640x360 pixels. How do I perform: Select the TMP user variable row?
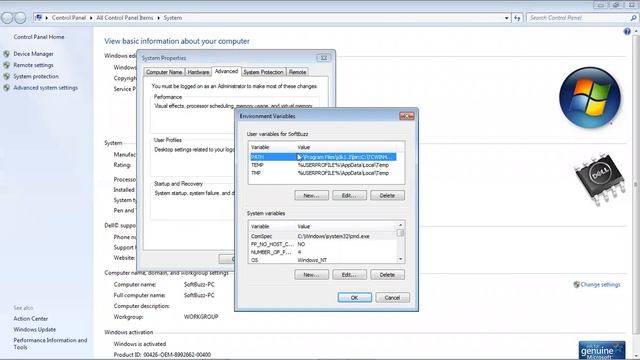[323, 173]
